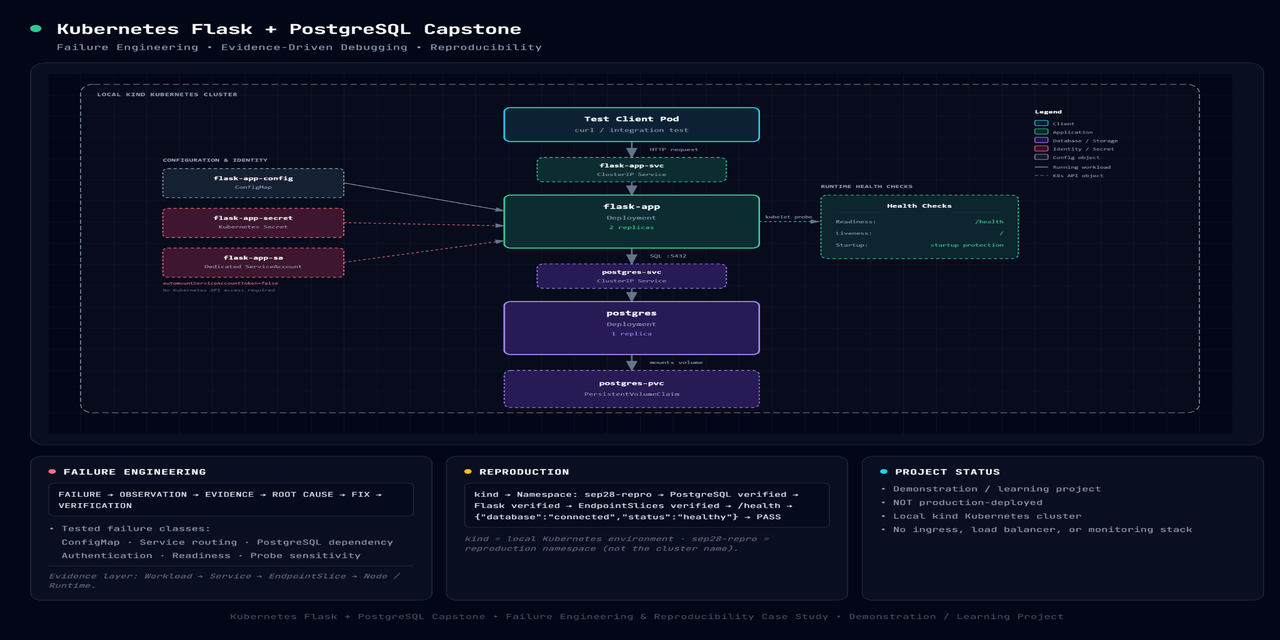Select the postgres Deployment node
Image resolution: width=1280 pixels, height=640 pixels.
[631, 328]
